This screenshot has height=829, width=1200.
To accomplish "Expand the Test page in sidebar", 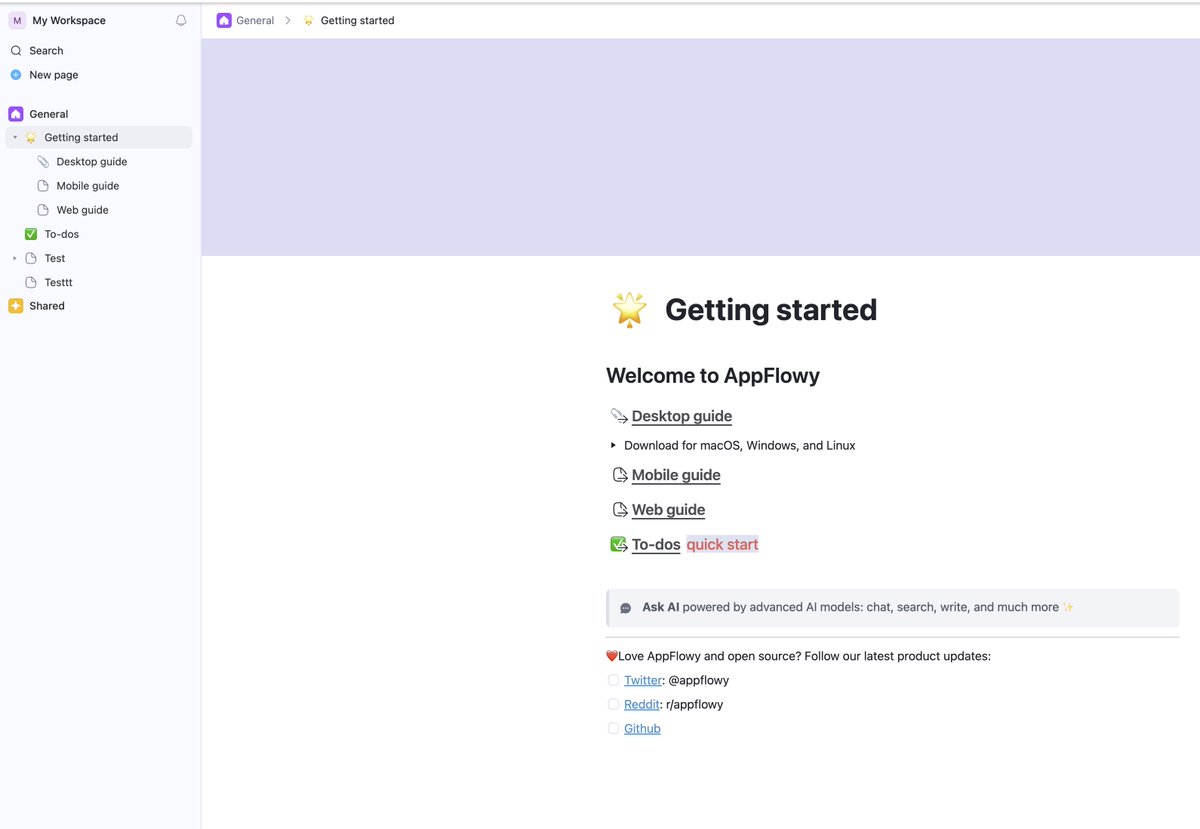I will coord(15,258).
